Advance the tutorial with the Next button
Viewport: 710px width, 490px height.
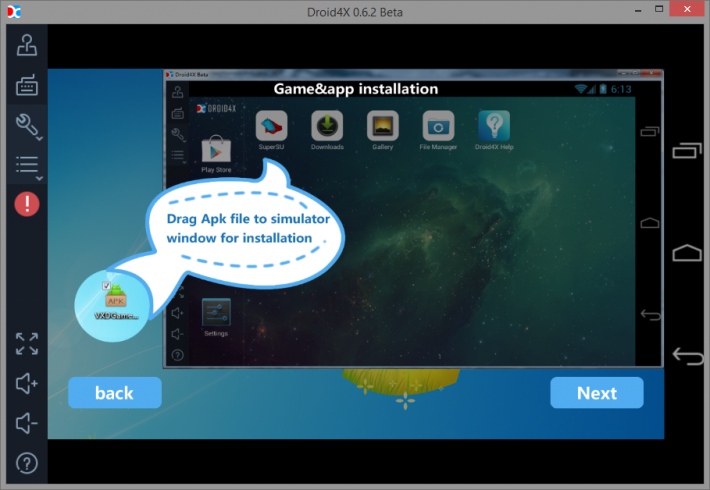pos(597,393)
